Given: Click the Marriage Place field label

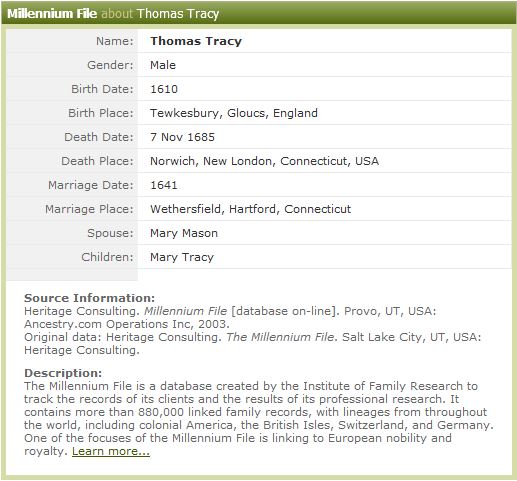Looking at the screenshot, I should pos(89,209).
